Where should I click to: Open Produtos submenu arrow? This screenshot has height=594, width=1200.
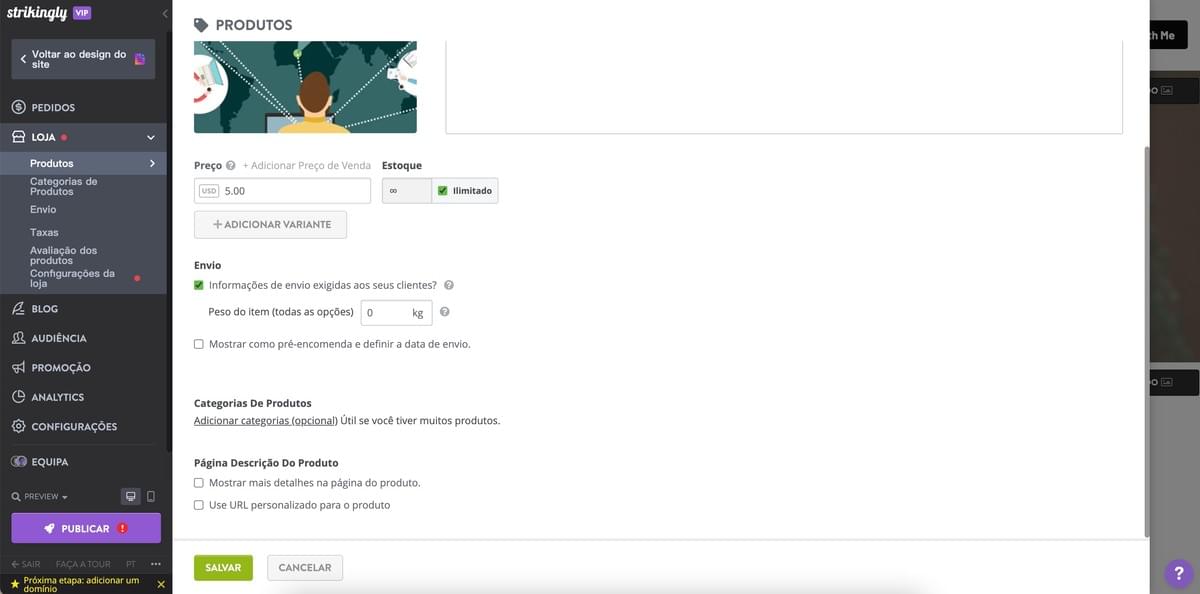click(152, 162)
